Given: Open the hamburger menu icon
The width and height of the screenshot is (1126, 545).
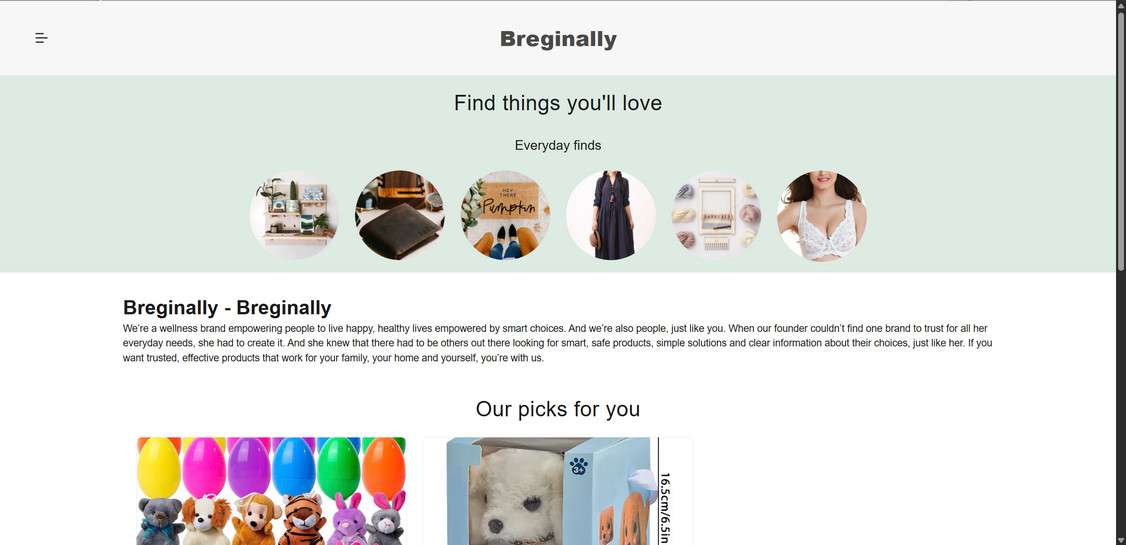Looking at the screenshot, I should 42,38.
